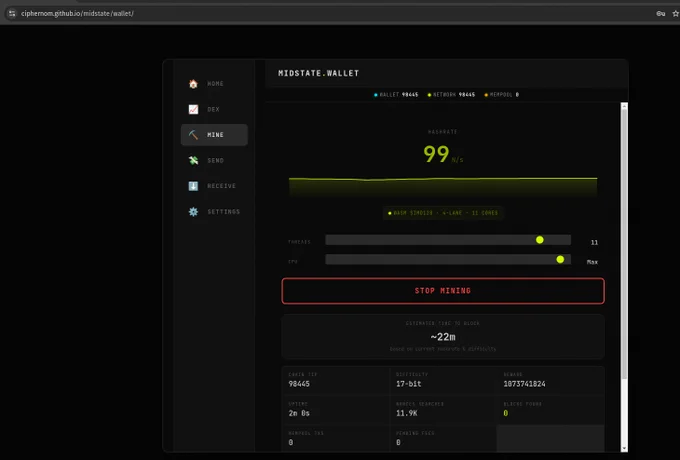Image resolution: width=680 pixels, height=460 pixels.
Task: Click the pending fees value 0
Action: [x=398, y=442]
